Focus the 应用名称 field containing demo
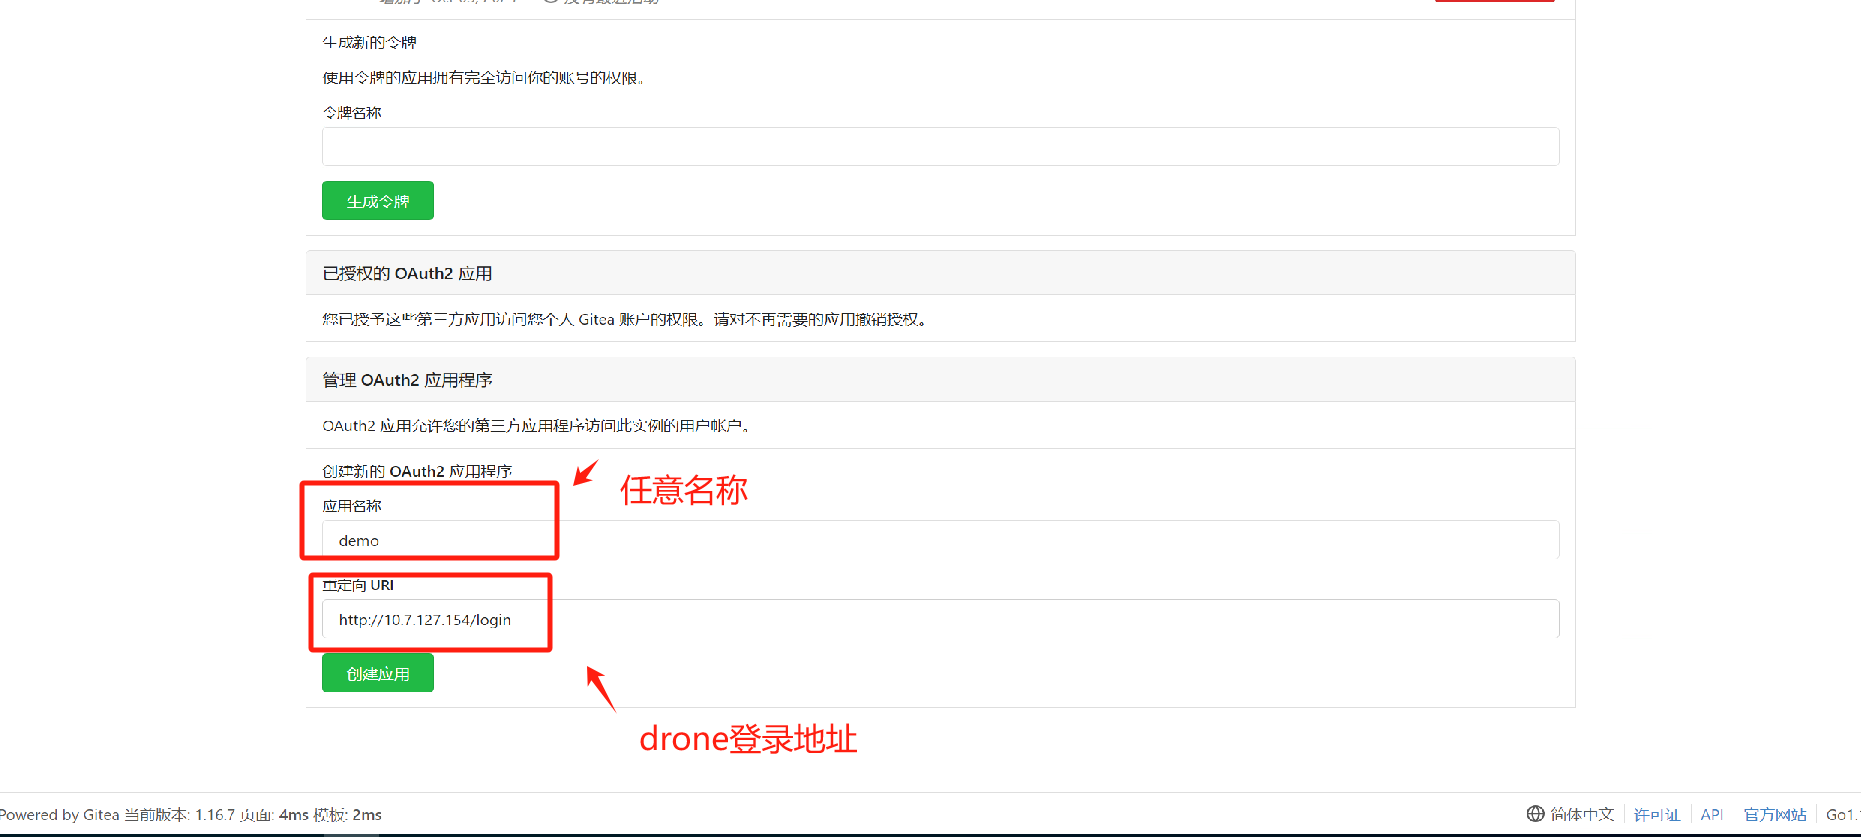The width and height of the screenshot is (1861, 837). click(x=940, y=540)
